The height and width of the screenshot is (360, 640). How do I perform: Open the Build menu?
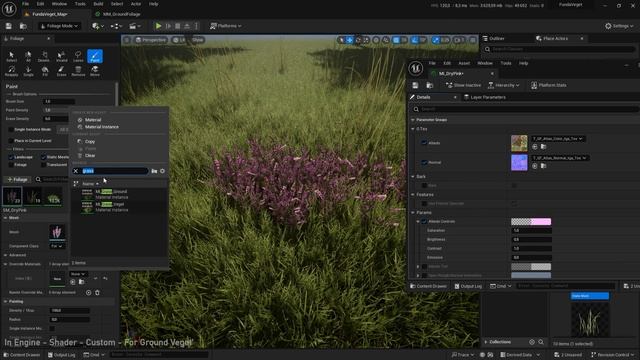point(98,4)
